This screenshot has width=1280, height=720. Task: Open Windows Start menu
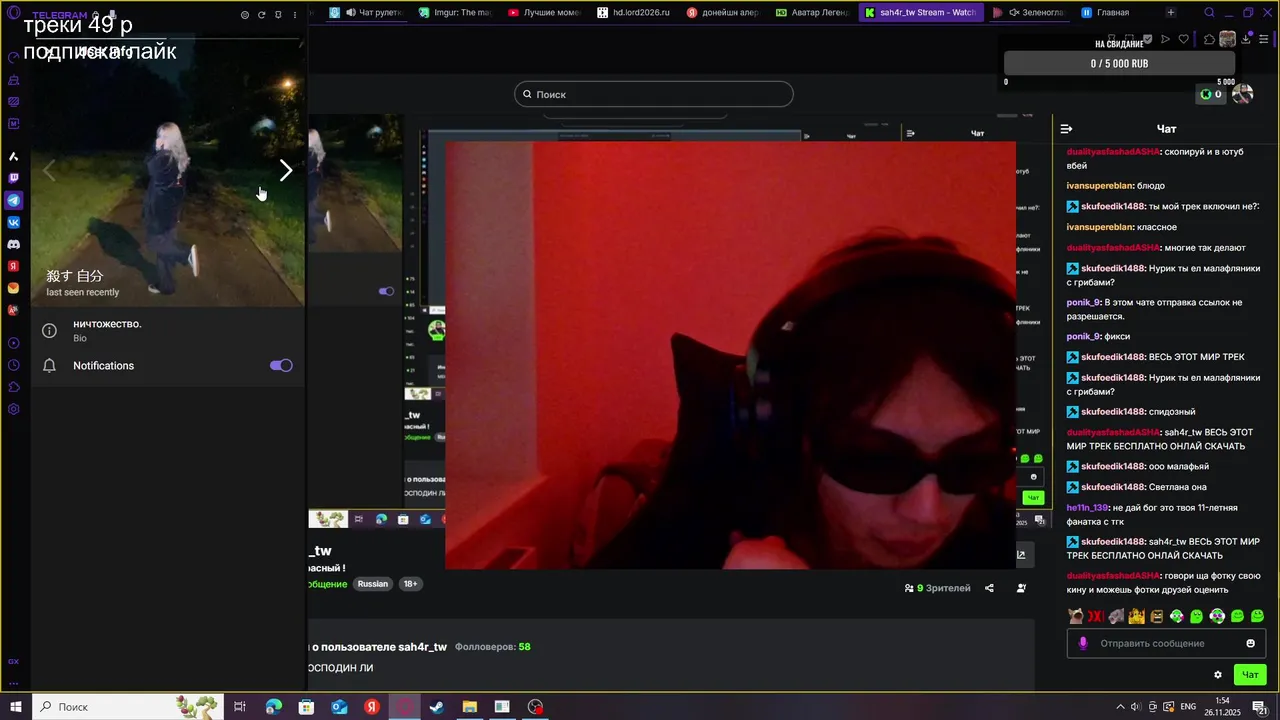point(16,707)
